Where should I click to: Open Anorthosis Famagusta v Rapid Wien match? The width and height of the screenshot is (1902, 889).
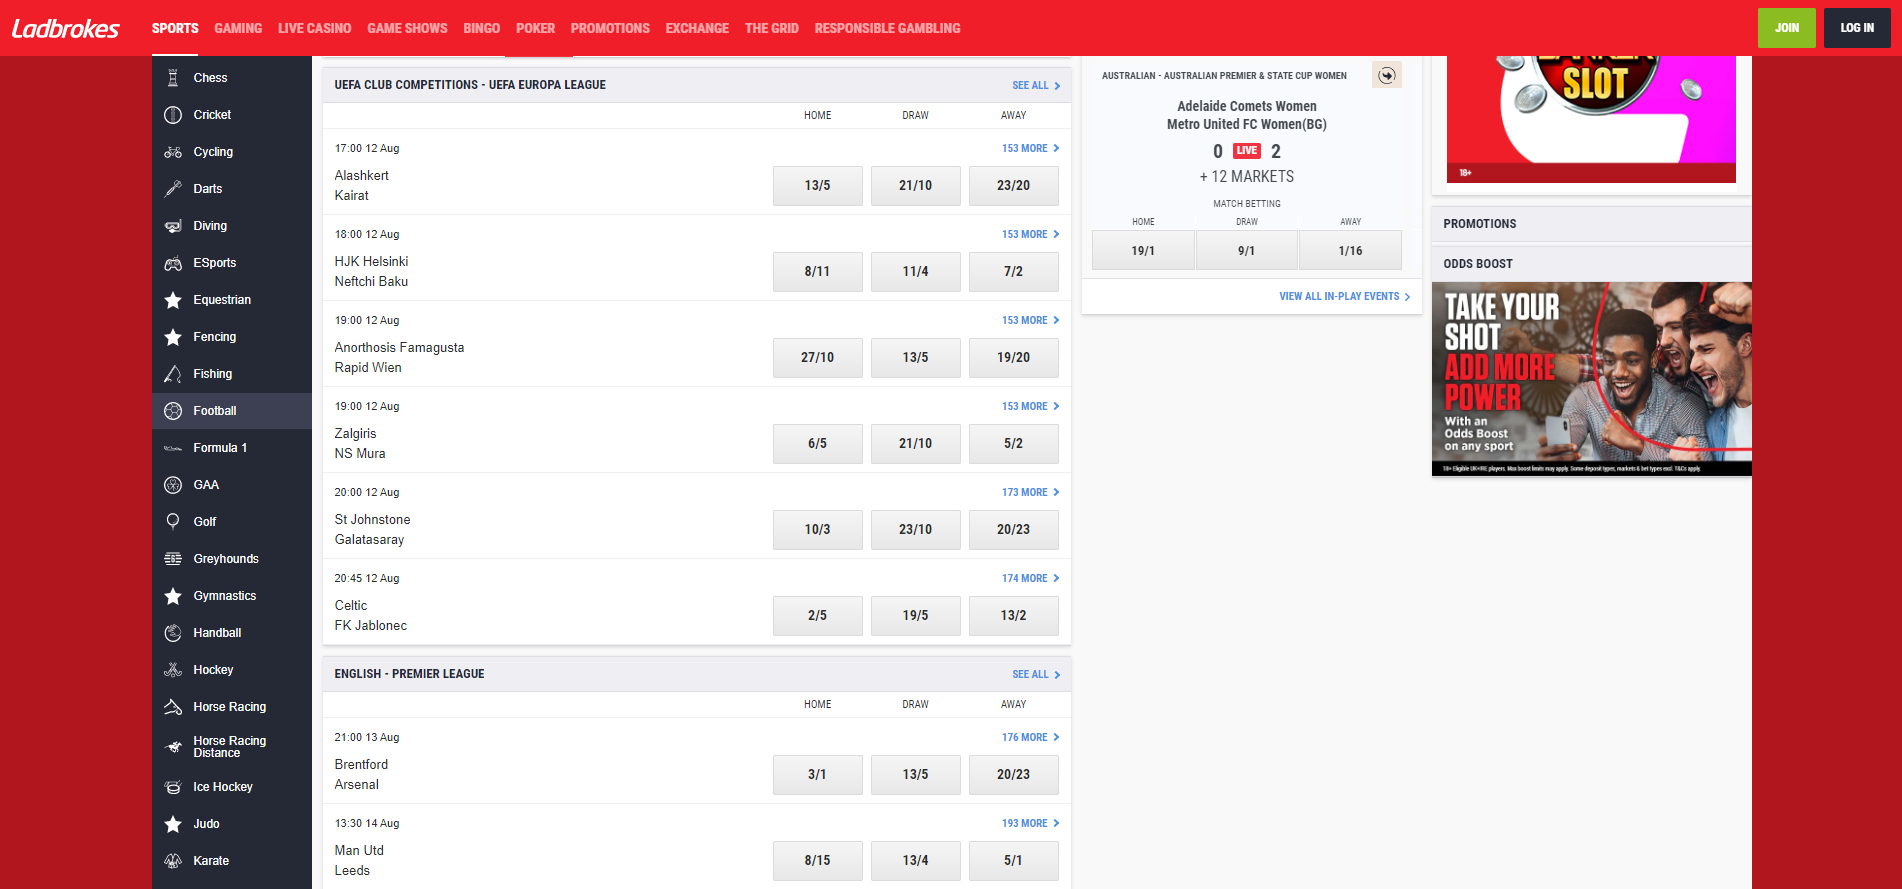(x=399, y=358)
